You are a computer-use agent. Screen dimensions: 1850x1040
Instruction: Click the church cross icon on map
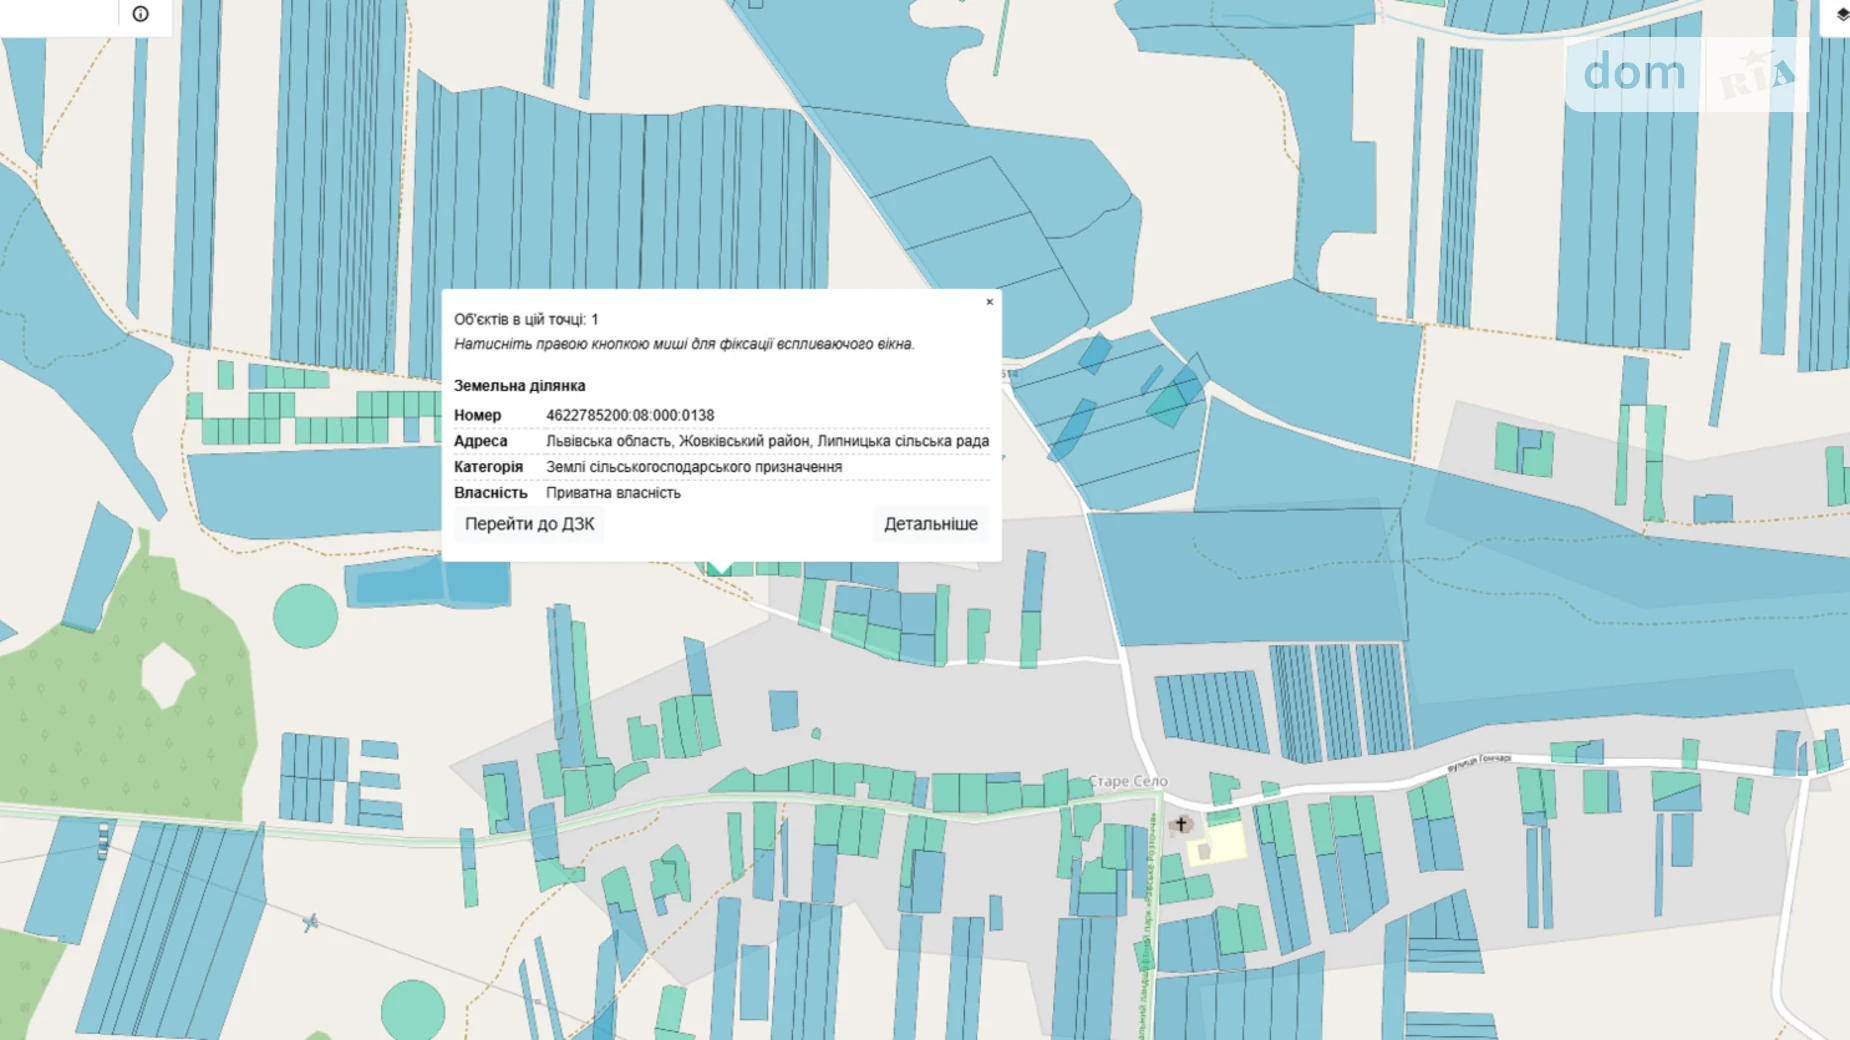coord(1181,824)
